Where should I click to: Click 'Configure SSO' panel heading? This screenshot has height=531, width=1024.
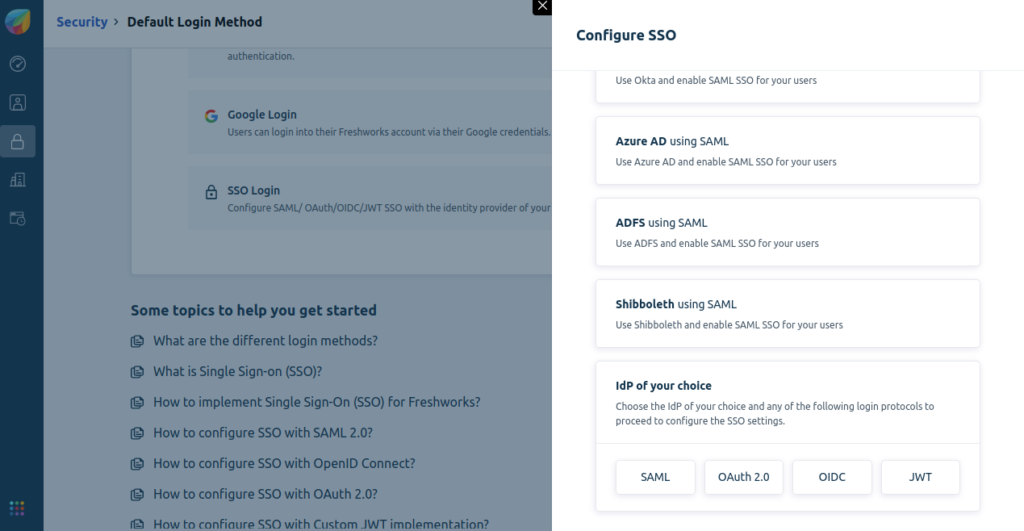tap(626, 35)
